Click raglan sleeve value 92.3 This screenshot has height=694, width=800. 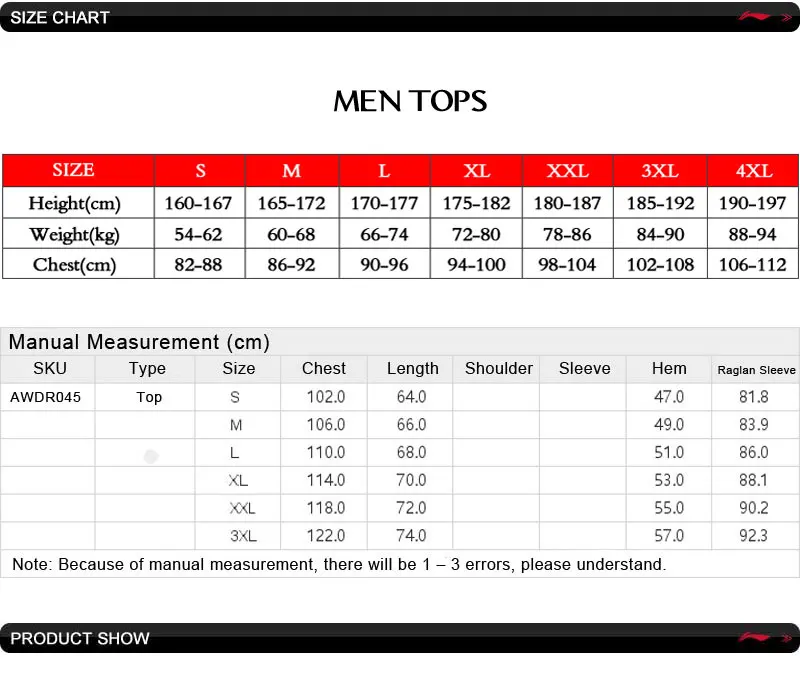click(754, 535)
